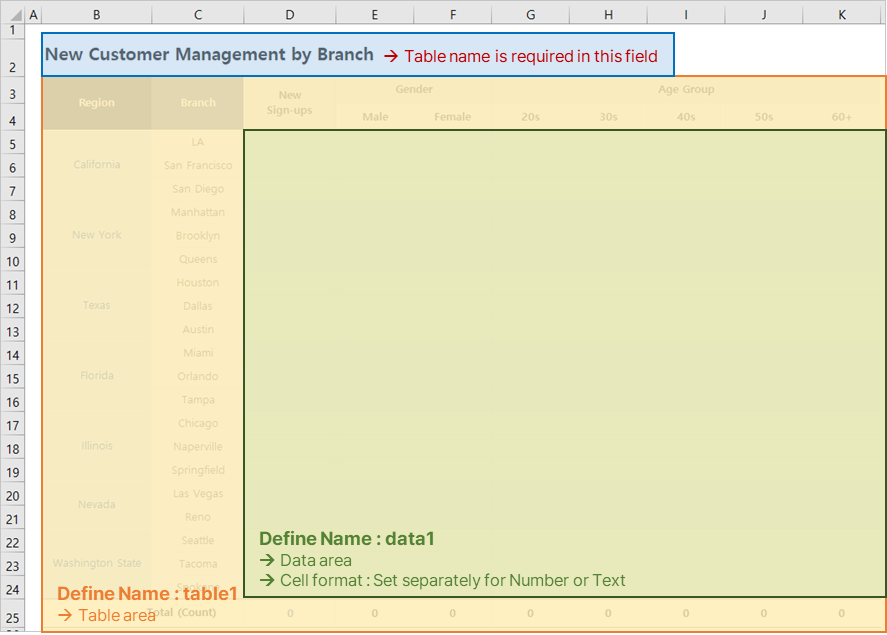Image resolution: width=887 pixels, height=635 pixels.
Task: Click the 60+ heading under Age Group
Action: [x=842, y=116]
